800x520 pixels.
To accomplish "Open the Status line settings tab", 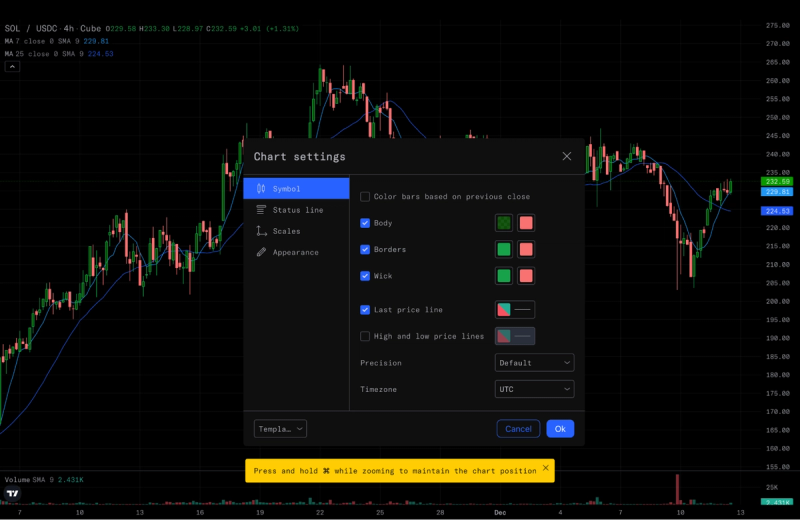I will (x=296, y=210).
